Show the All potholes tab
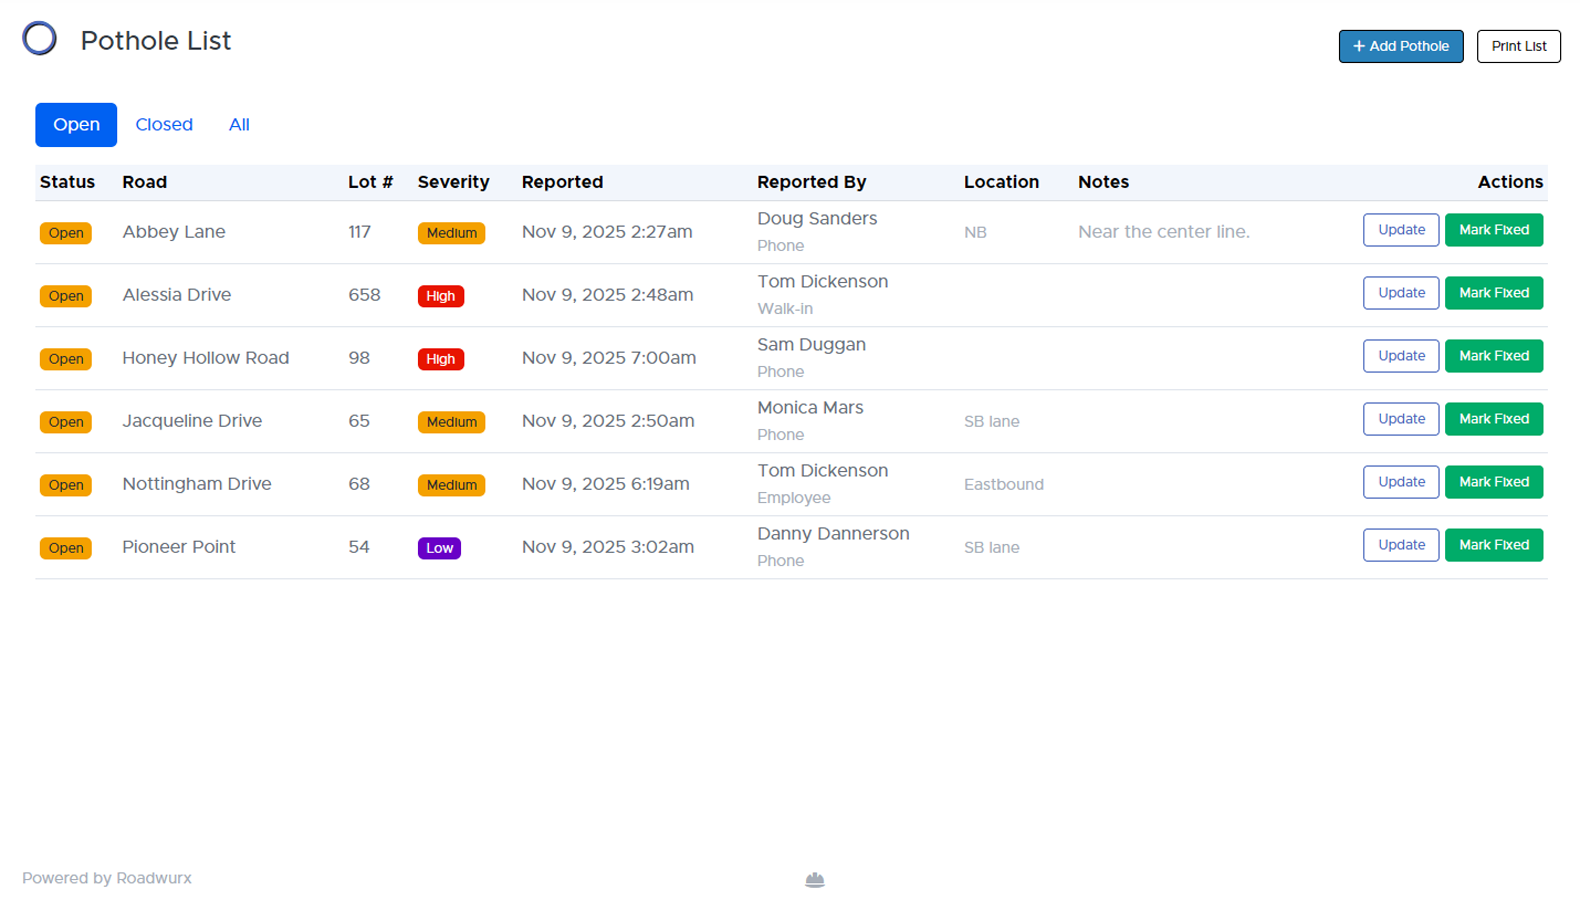 point(239,125)
